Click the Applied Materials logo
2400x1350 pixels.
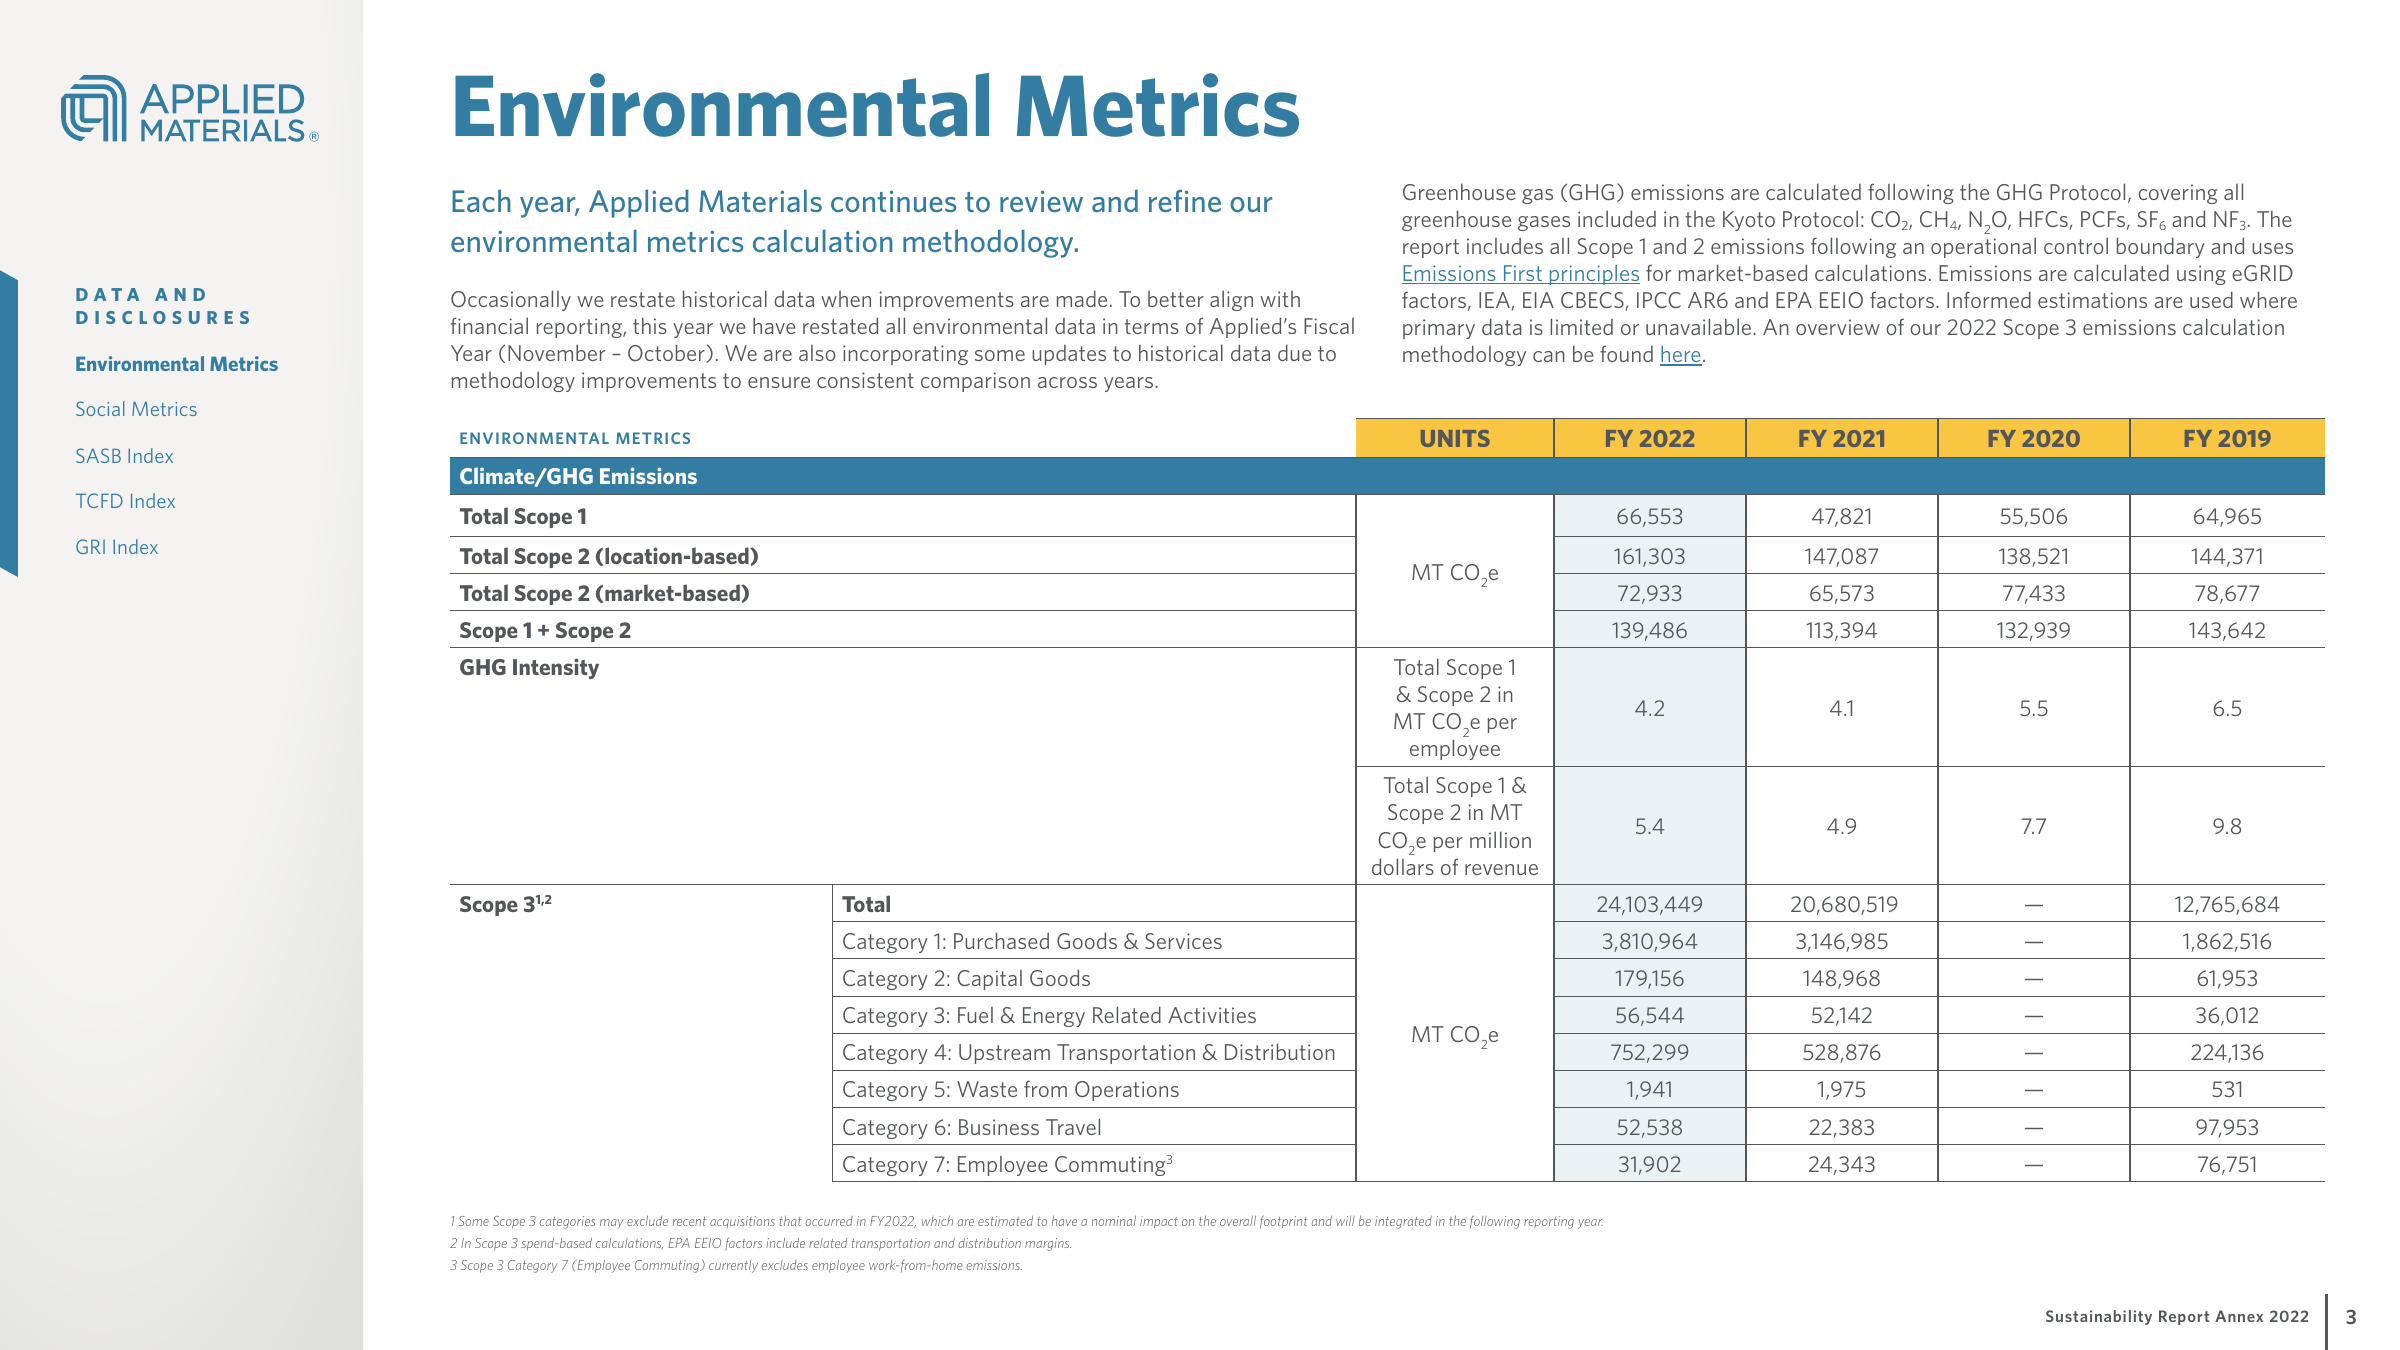pyautogui.click(x=190, y=108)
